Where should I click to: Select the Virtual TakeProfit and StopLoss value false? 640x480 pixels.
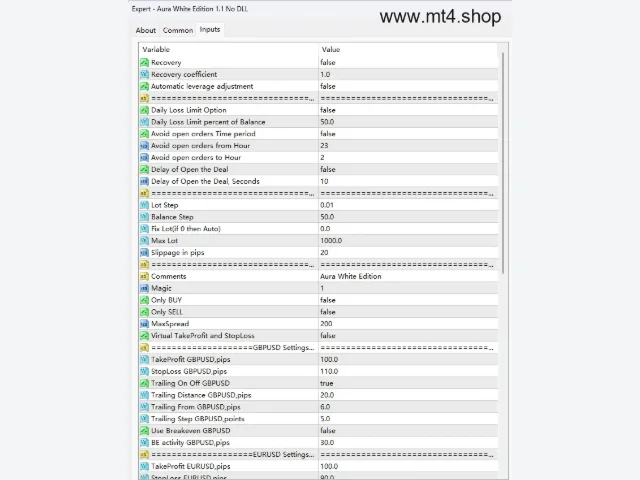(328, 336)
